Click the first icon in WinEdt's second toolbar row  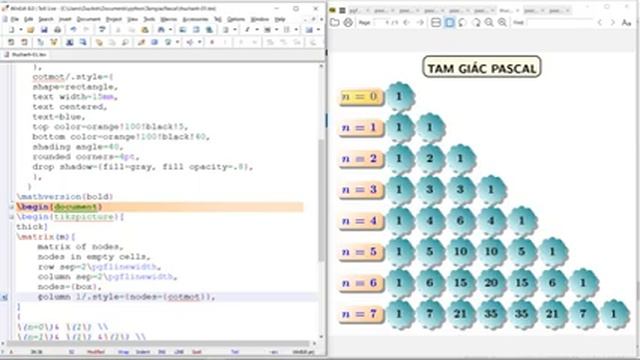coord(11,42)
